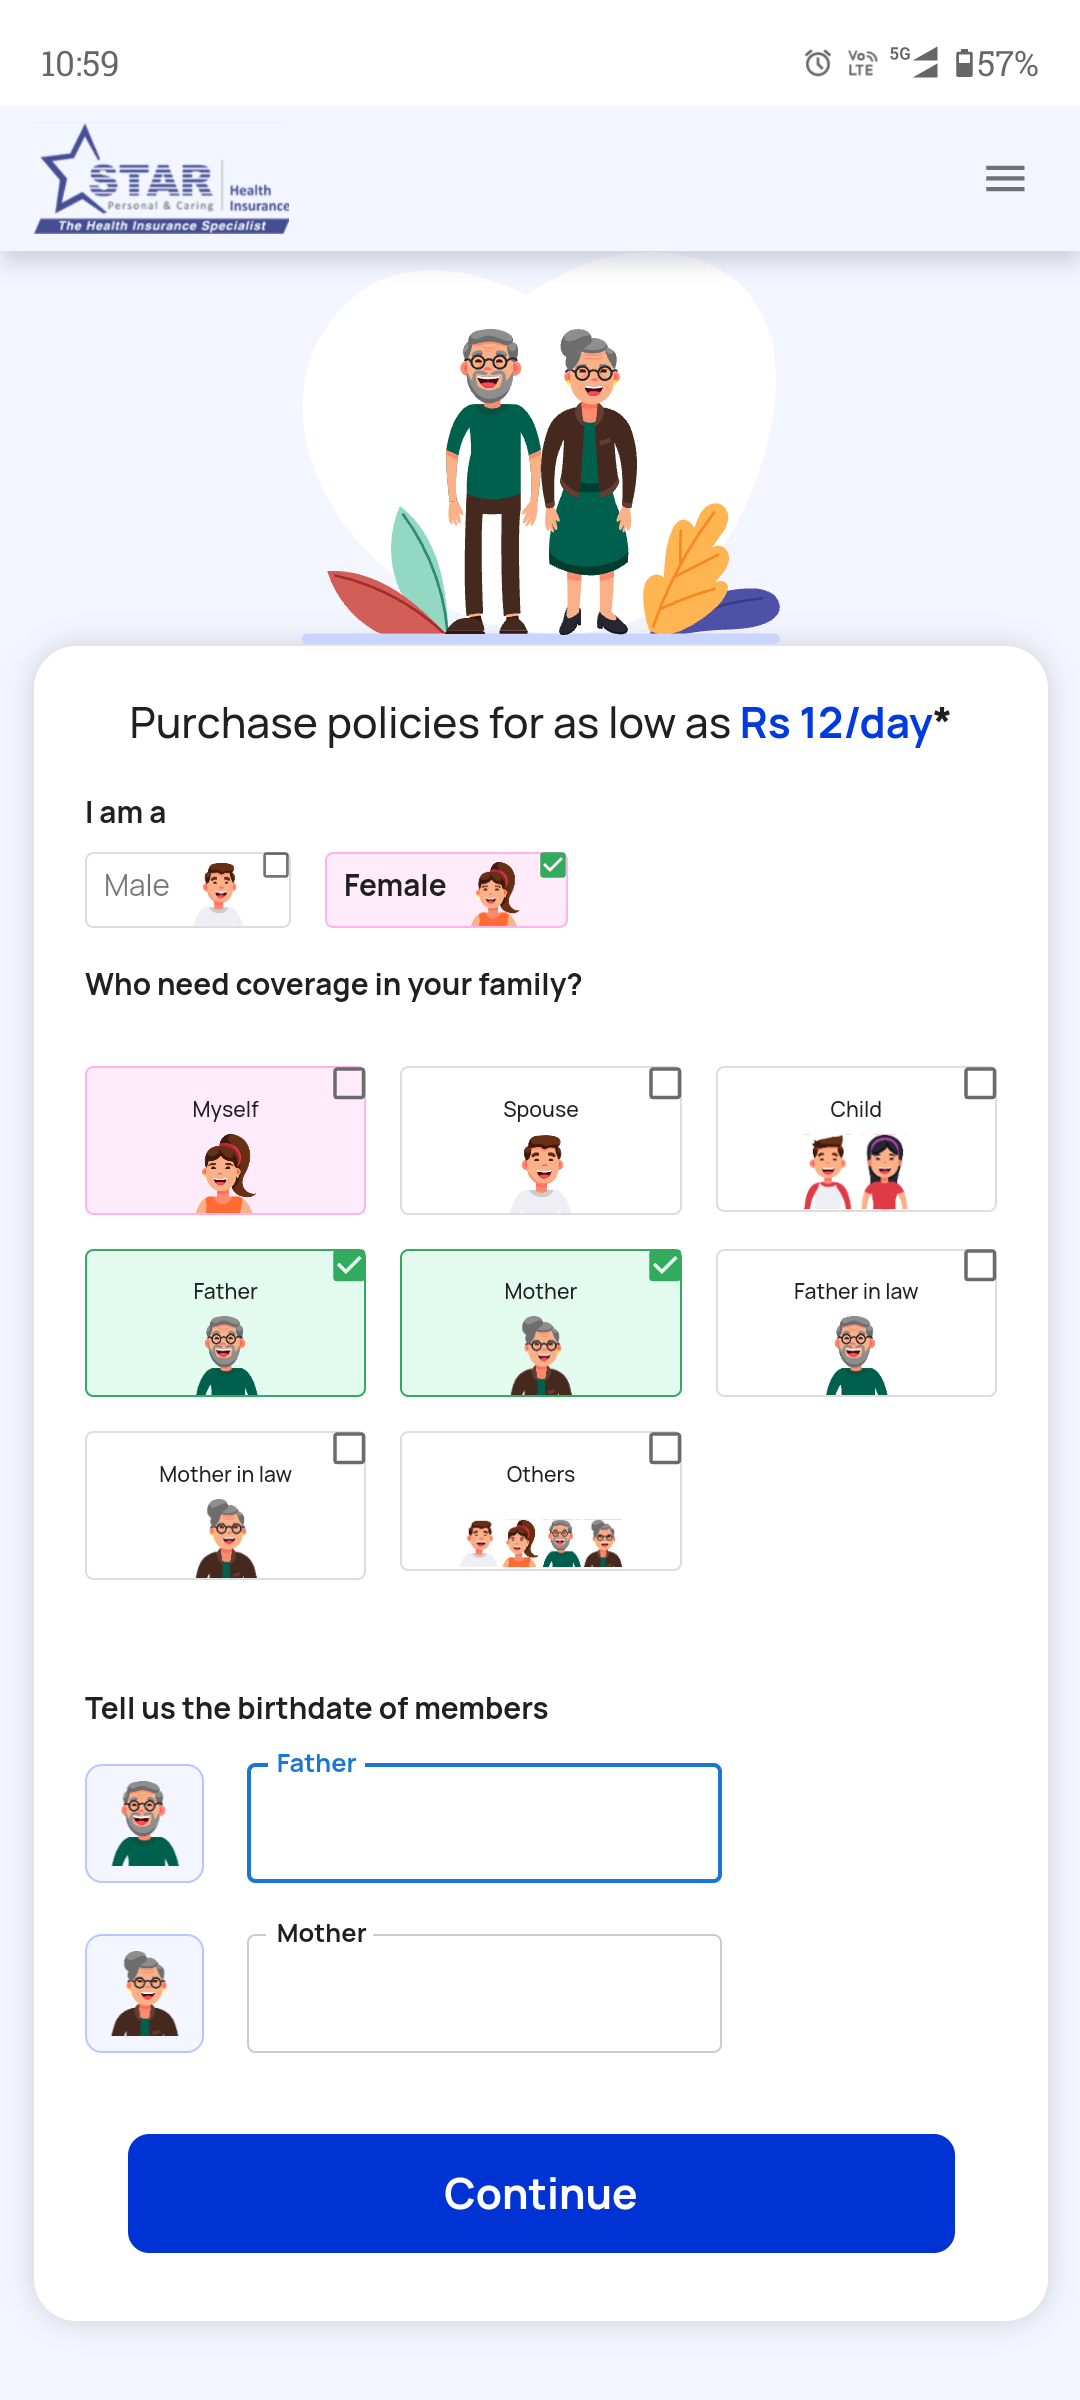This screenshot has height=2400, width=1080.
Task: Select Father in law coverage
Action: point(856,1322)
